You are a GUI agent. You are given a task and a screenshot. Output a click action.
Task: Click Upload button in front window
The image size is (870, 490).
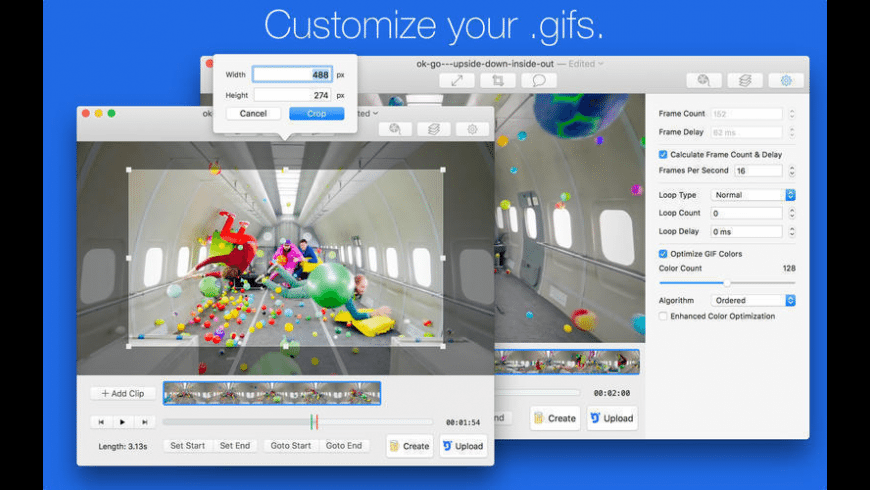coord(463,446)
